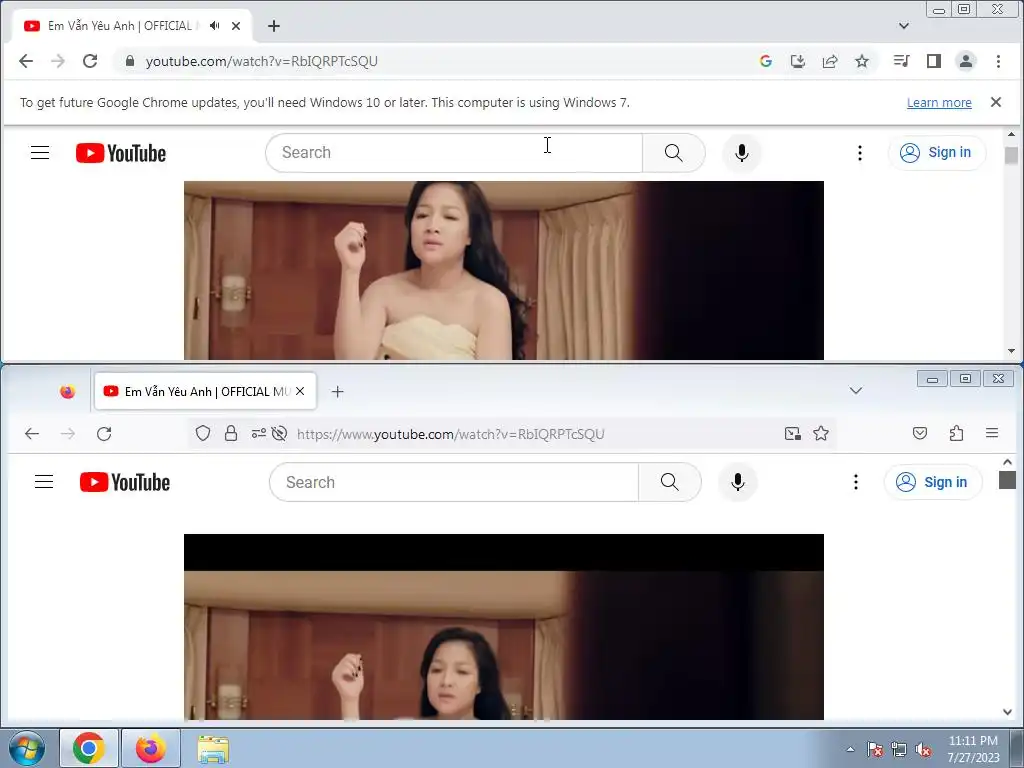1024x768 pixels.
Task: Open Firefox extensions puzzle icon
Action: (957, 434)
